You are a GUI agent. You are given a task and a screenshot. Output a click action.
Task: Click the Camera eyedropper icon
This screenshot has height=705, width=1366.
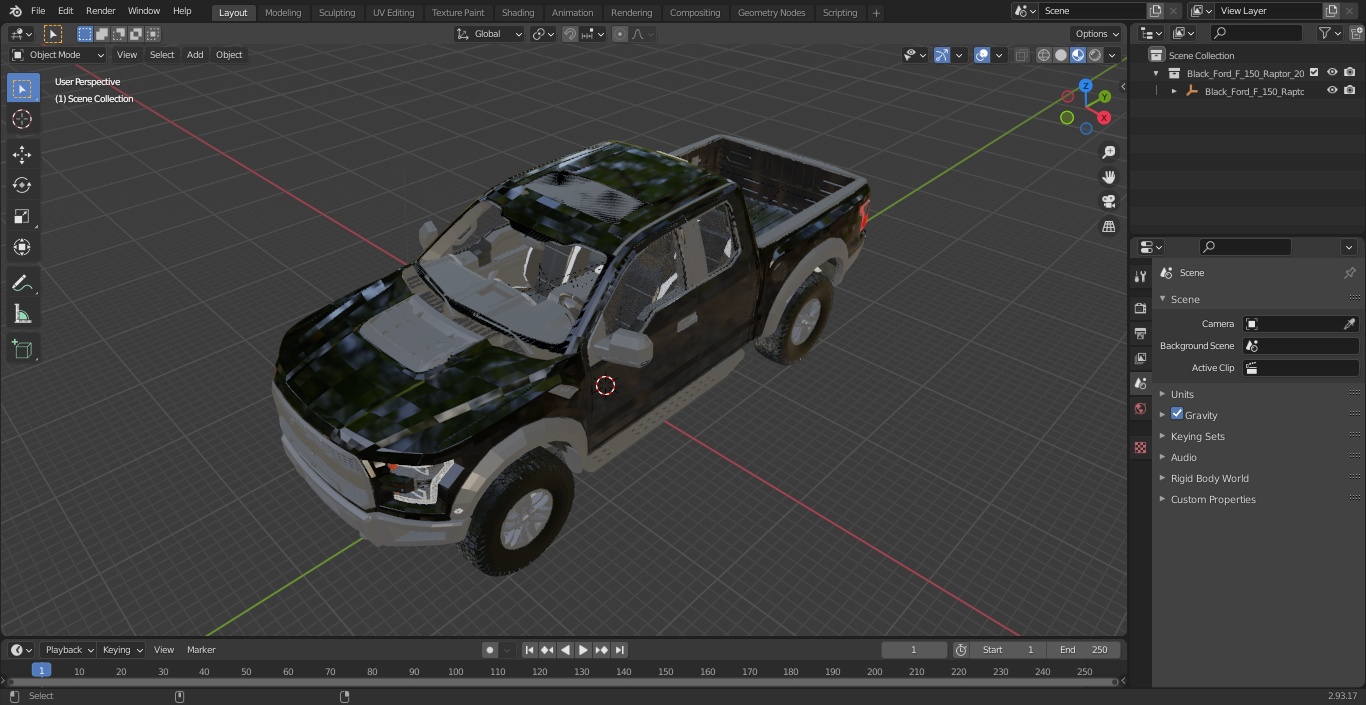(x=1349, y=324)
